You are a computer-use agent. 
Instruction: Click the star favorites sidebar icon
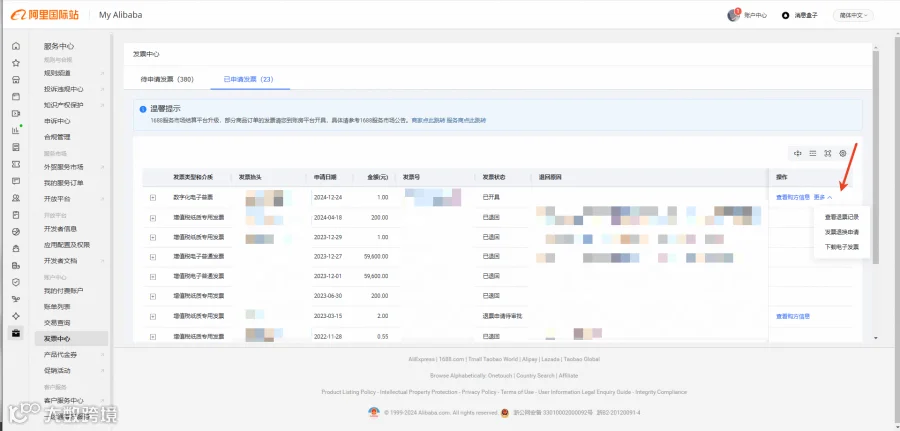pos(16,63)
